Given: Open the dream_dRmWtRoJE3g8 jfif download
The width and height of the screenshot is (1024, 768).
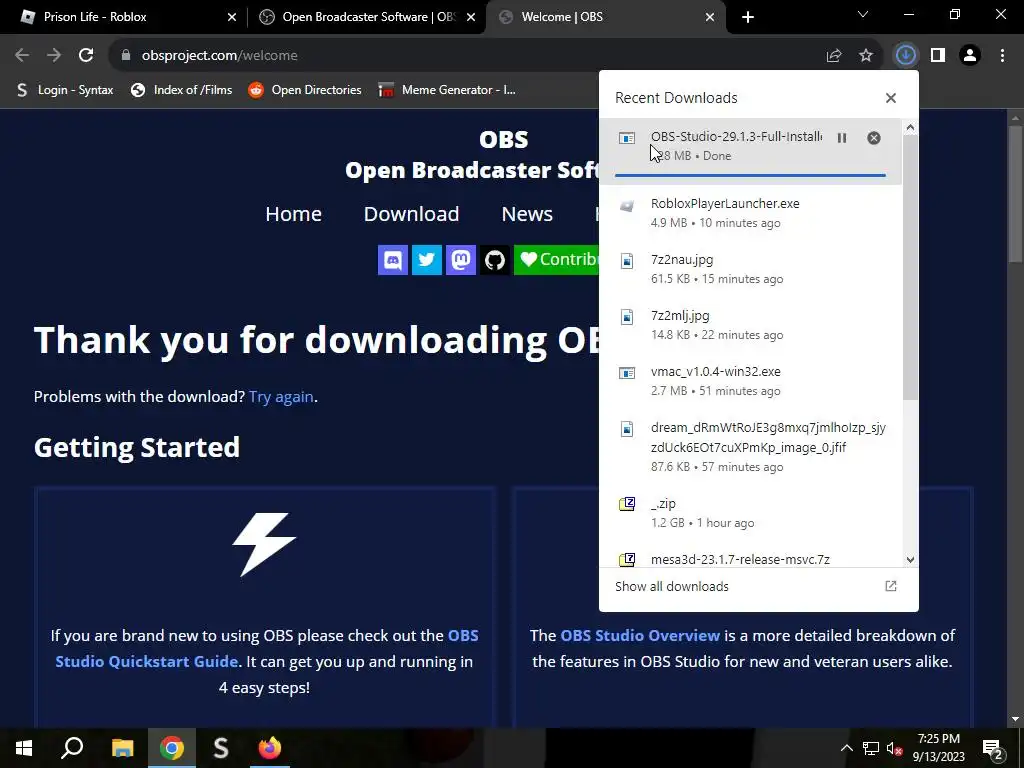Looking at the screenshot, I should point(750,447).
